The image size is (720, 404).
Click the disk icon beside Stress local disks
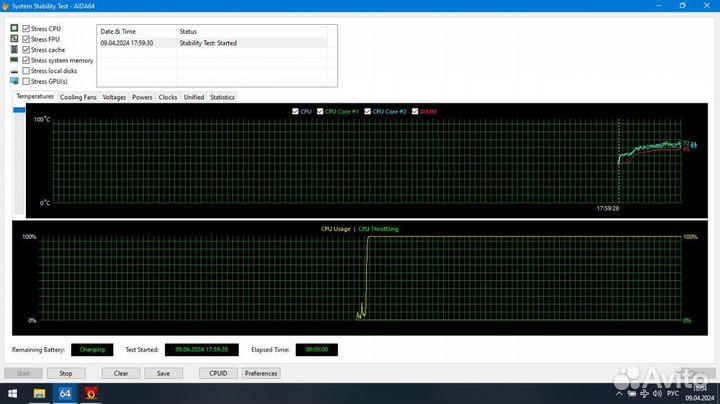tap(14, 71)
